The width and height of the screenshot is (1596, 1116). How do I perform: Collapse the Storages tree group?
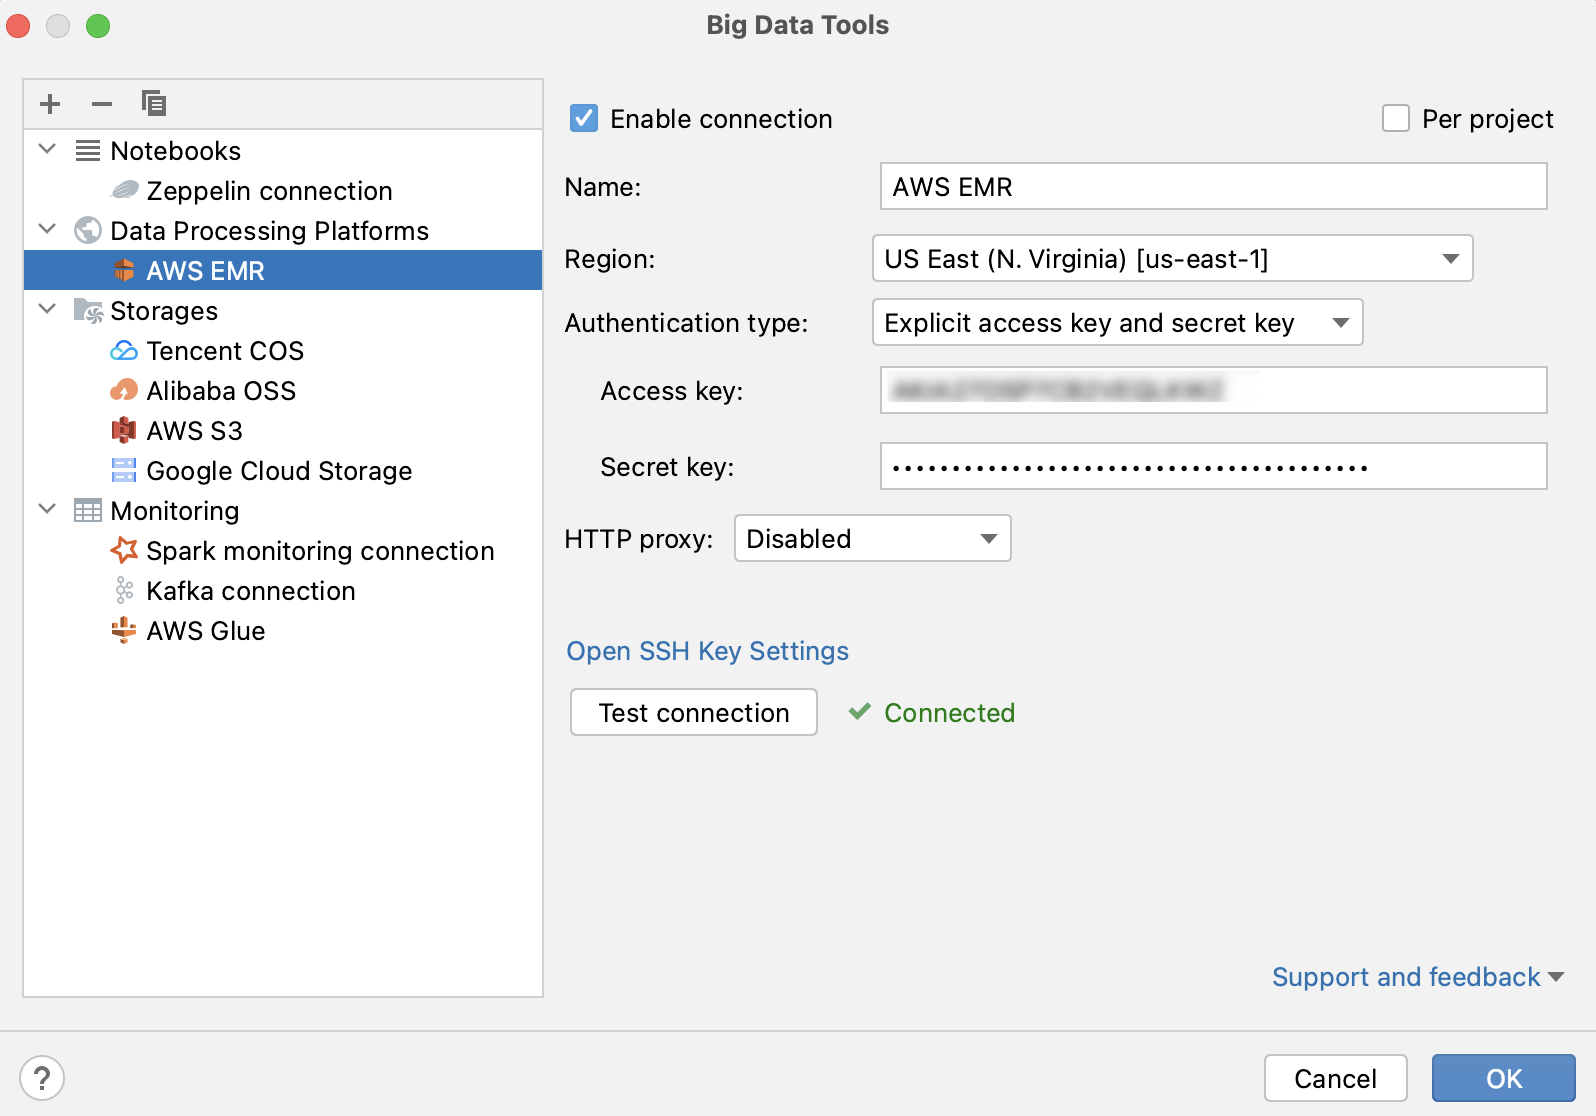coord(47,309)
